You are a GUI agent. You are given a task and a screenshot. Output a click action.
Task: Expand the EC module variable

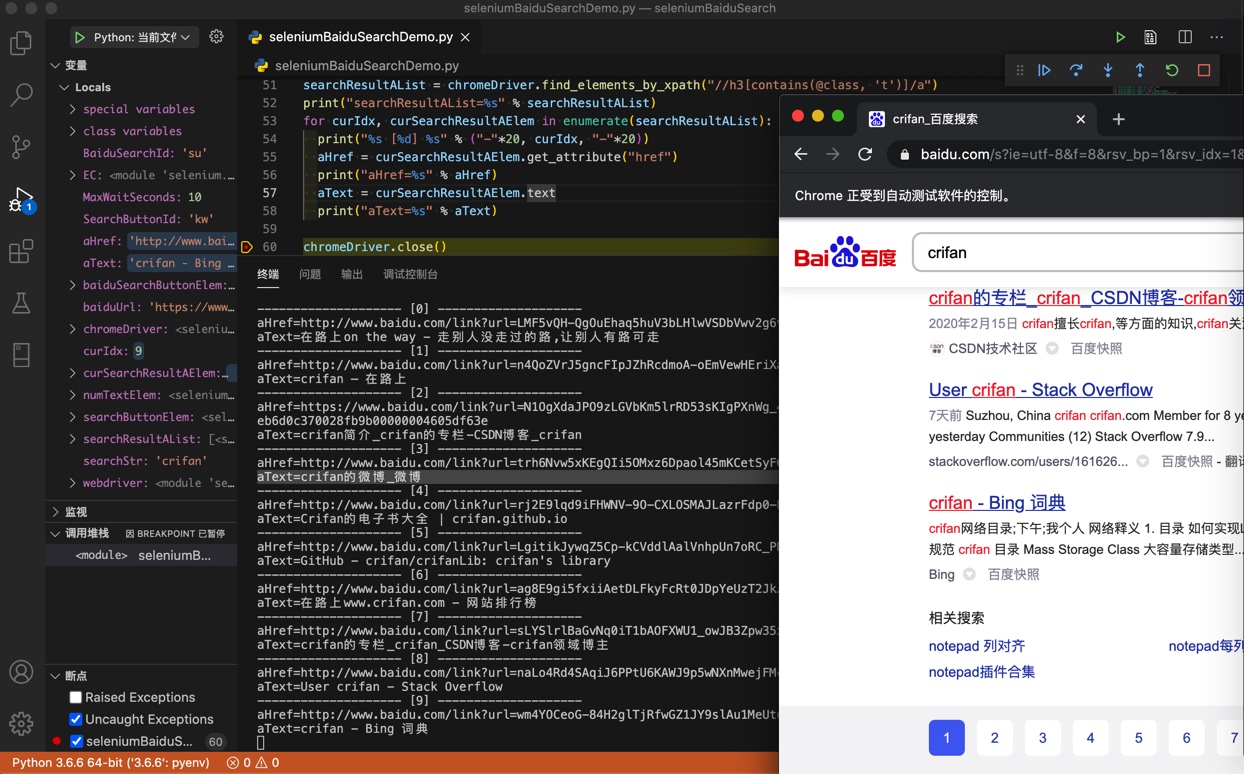(x=73, y=175)
